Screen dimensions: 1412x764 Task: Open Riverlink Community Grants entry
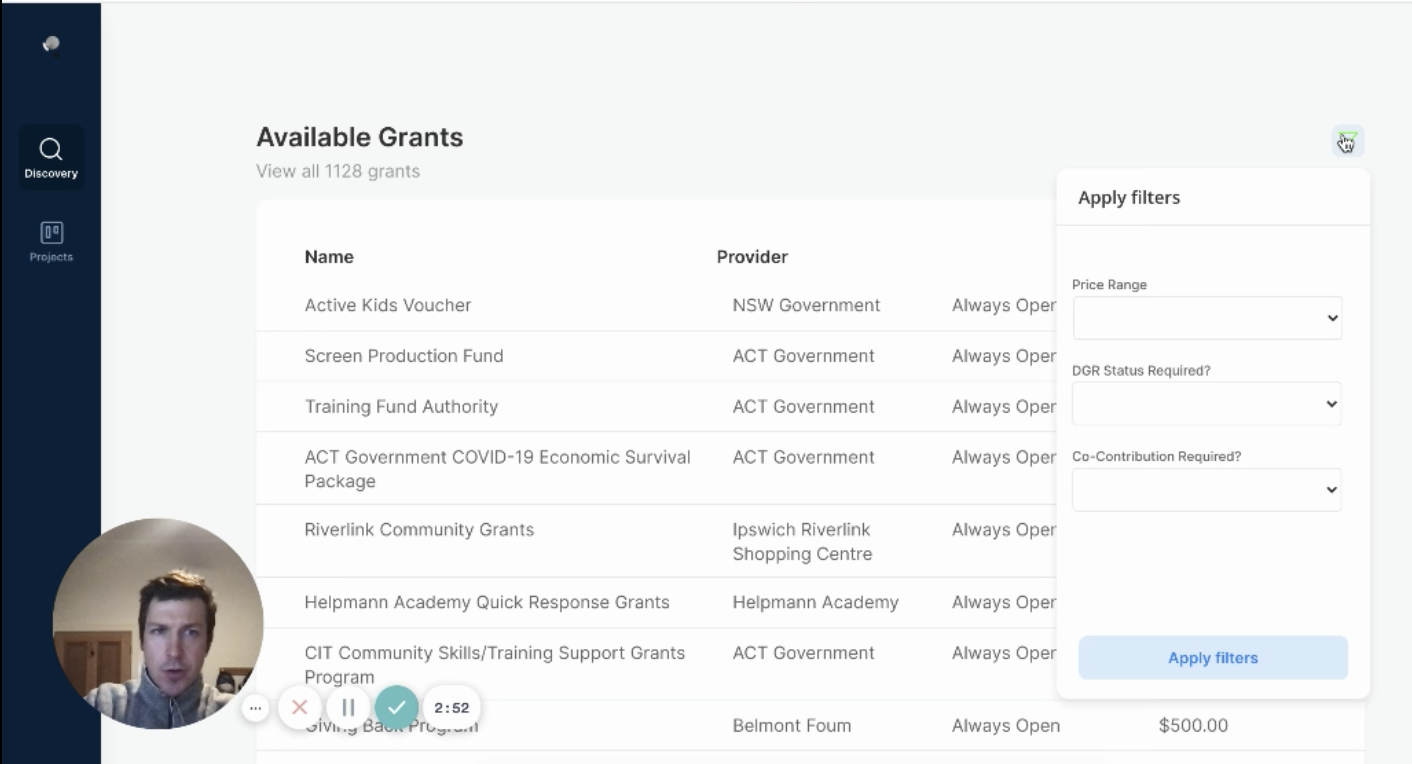click(x=419, y=530)
